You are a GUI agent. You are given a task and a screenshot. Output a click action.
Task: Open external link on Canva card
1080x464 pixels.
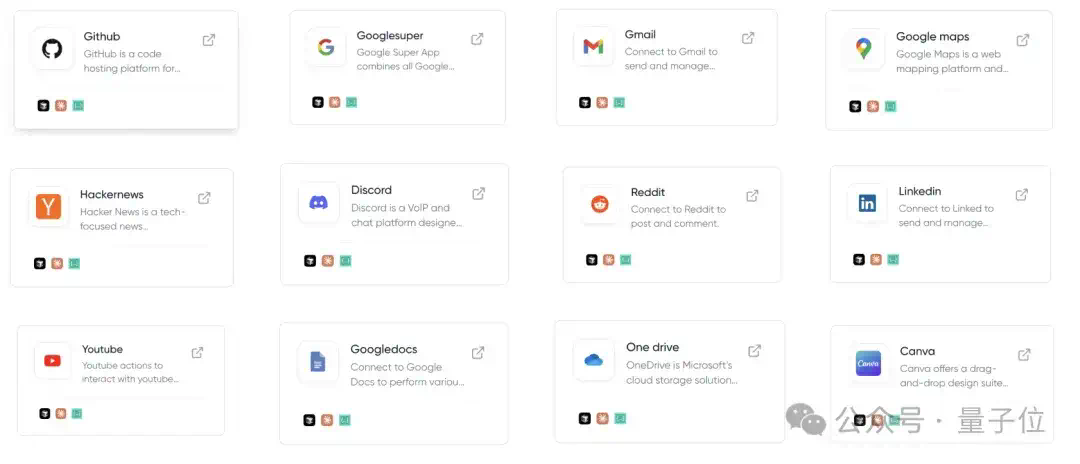1024,355
